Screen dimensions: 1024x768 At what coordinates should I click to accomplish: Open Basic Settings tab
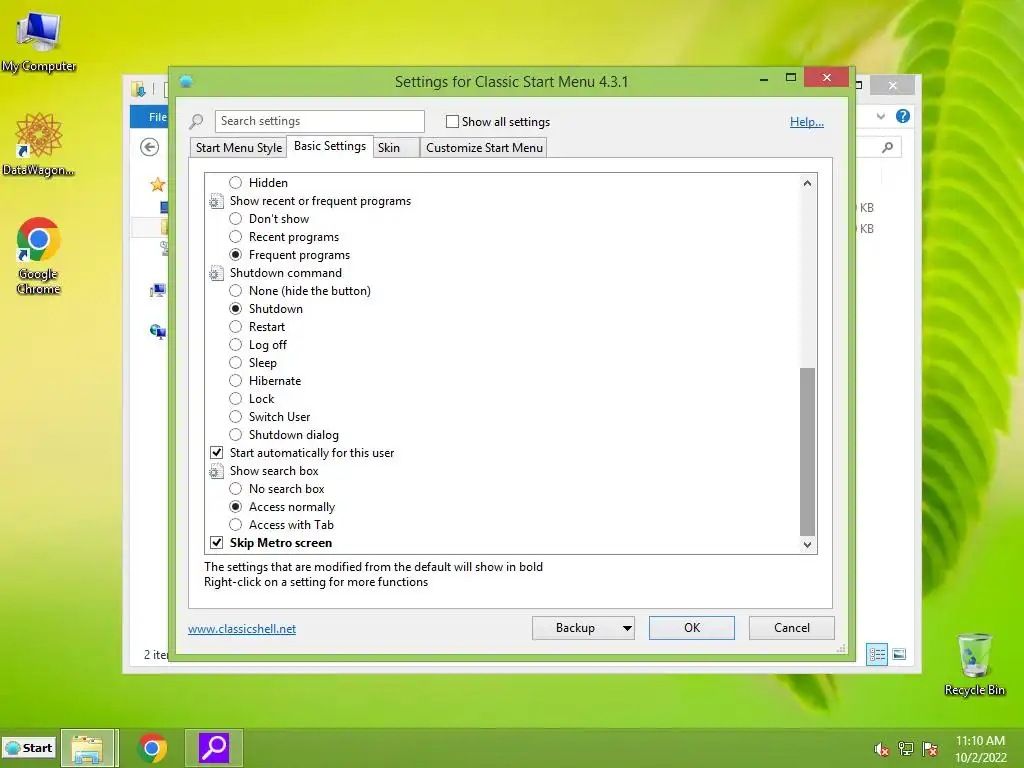(330, 146)
